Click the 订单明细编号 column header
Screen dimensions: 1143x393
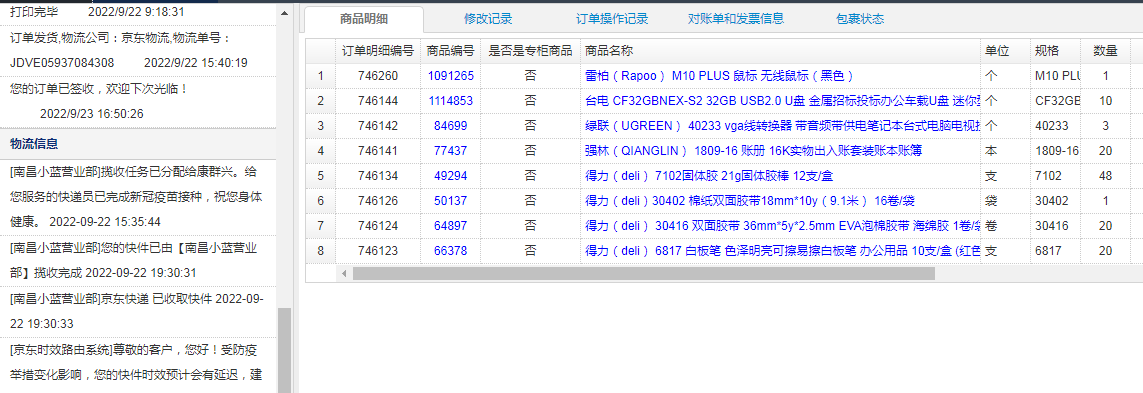tap(378, 51)
